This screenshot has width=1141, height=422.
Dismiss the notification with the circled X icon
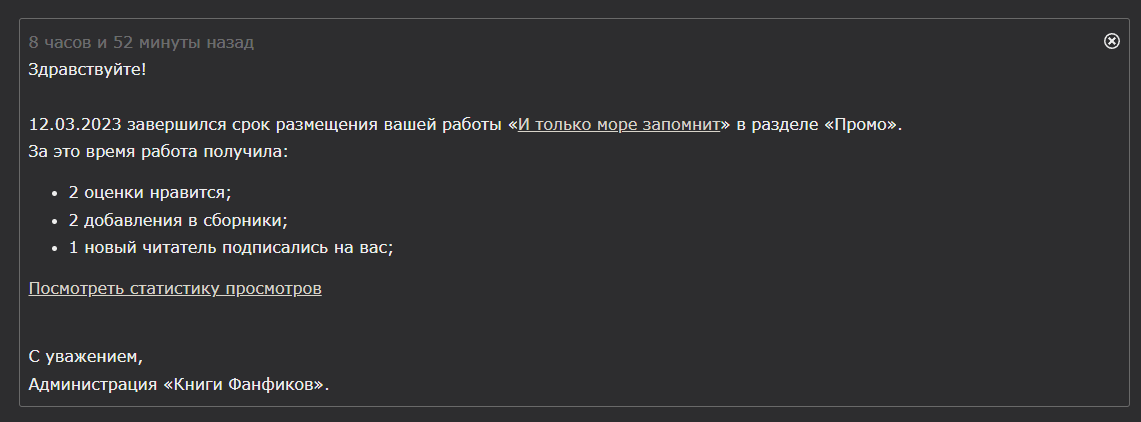pos(1111,41)
